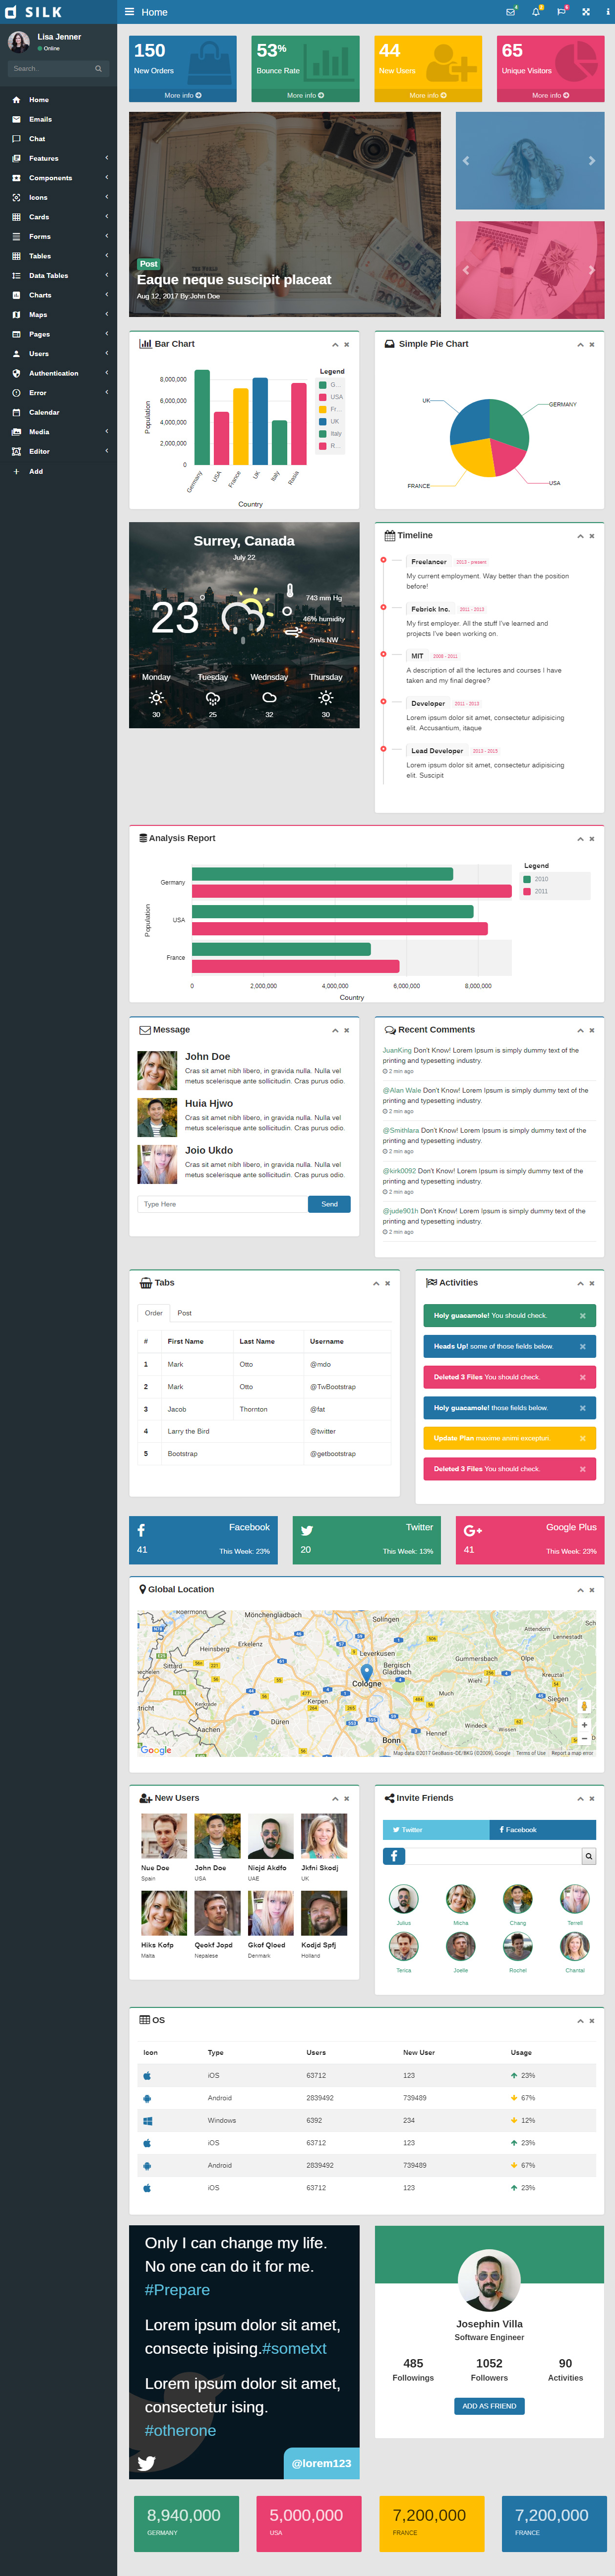Viewport: 615px width, 2576px height.
Task: Click the sidebar search magnifier icon
Action: [x=98, y=69]
